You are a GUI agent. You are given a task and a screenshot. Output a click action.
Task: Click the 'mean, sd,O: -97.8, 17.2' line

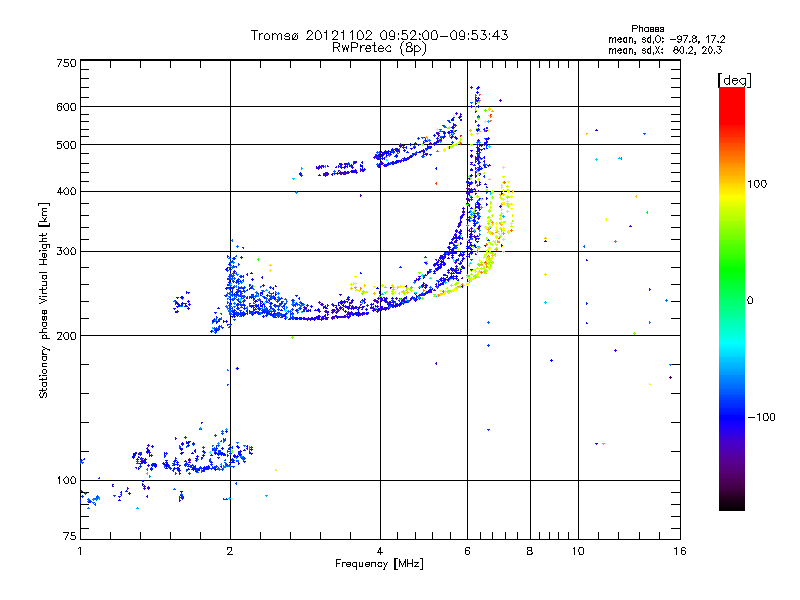666,39
